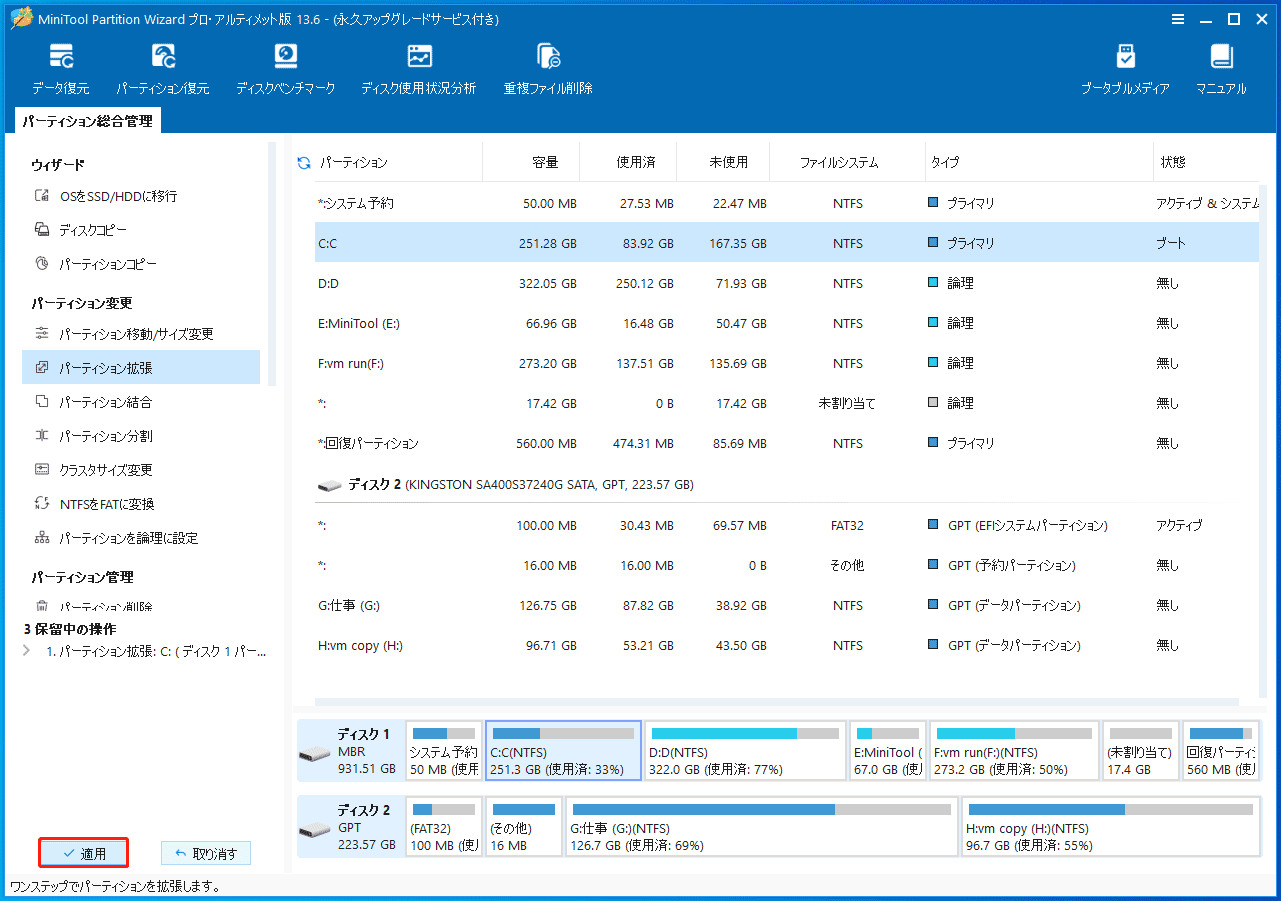Select the *:システム予約 partition row
This screenshot has width=1281, height=901.
(786, 203)
